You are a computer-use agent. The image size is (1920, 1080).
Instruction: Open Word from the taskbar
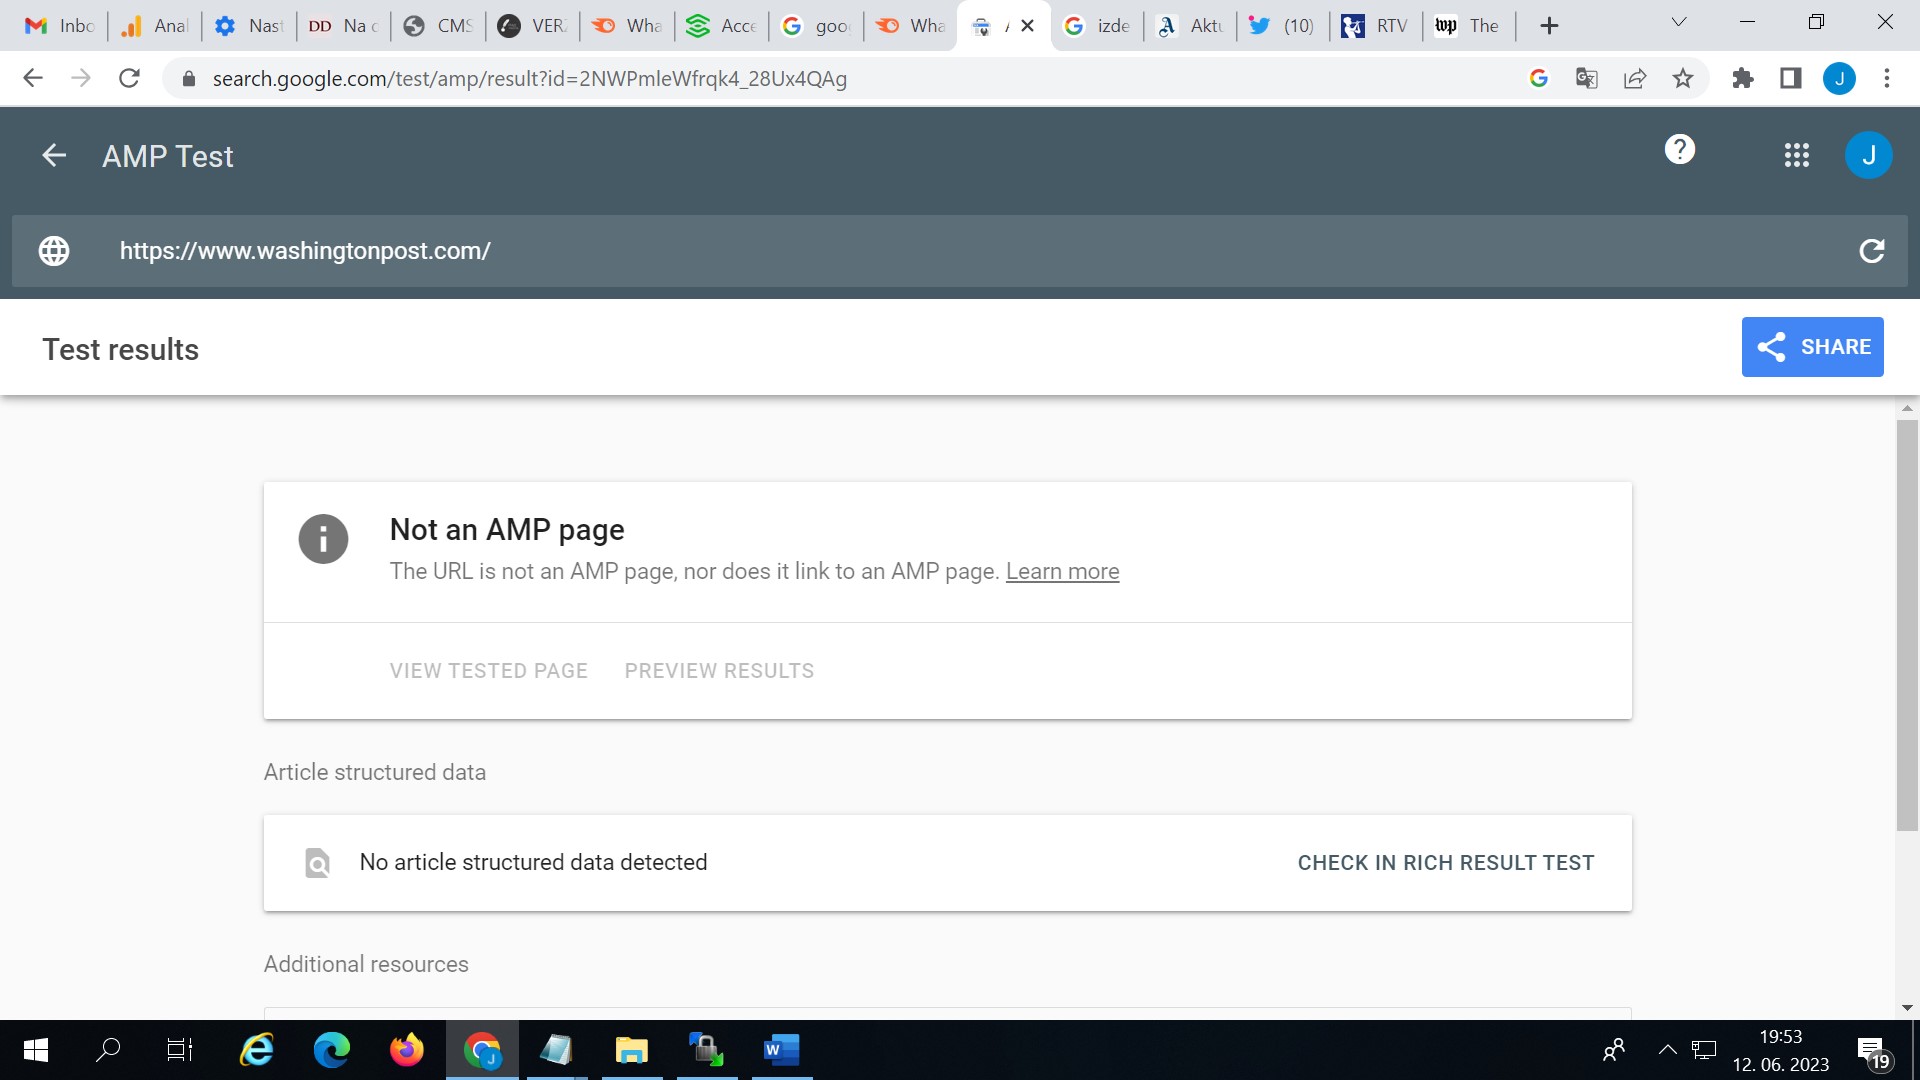pos(781,1050)
